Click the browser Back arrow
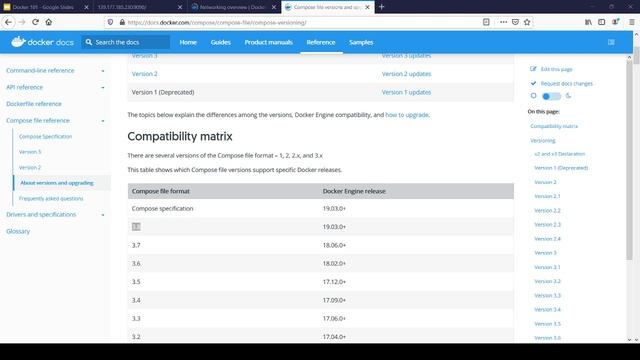Viewport: 640px width, 360px height. 8,22
